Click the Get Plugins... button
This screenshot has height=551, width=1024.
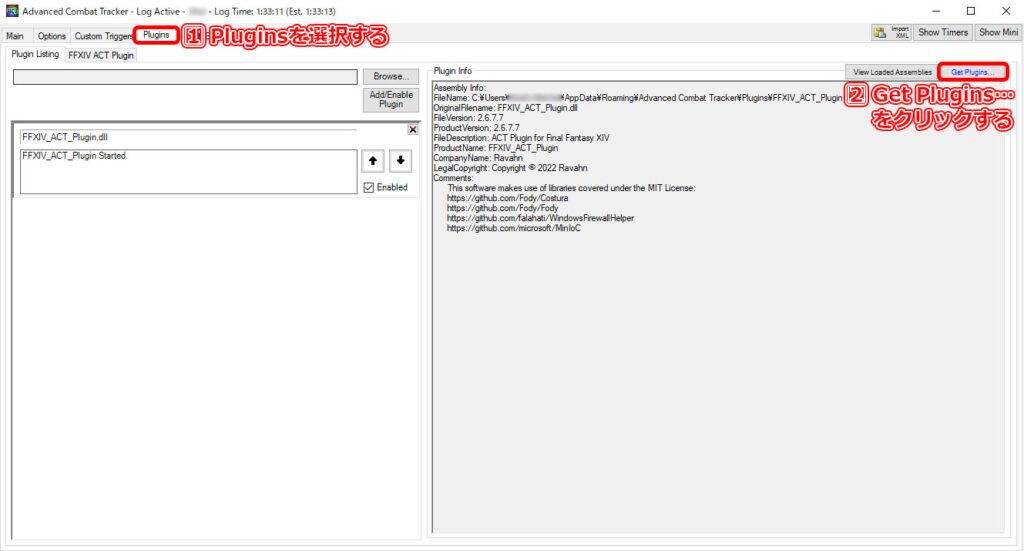[x=972, y=72]
